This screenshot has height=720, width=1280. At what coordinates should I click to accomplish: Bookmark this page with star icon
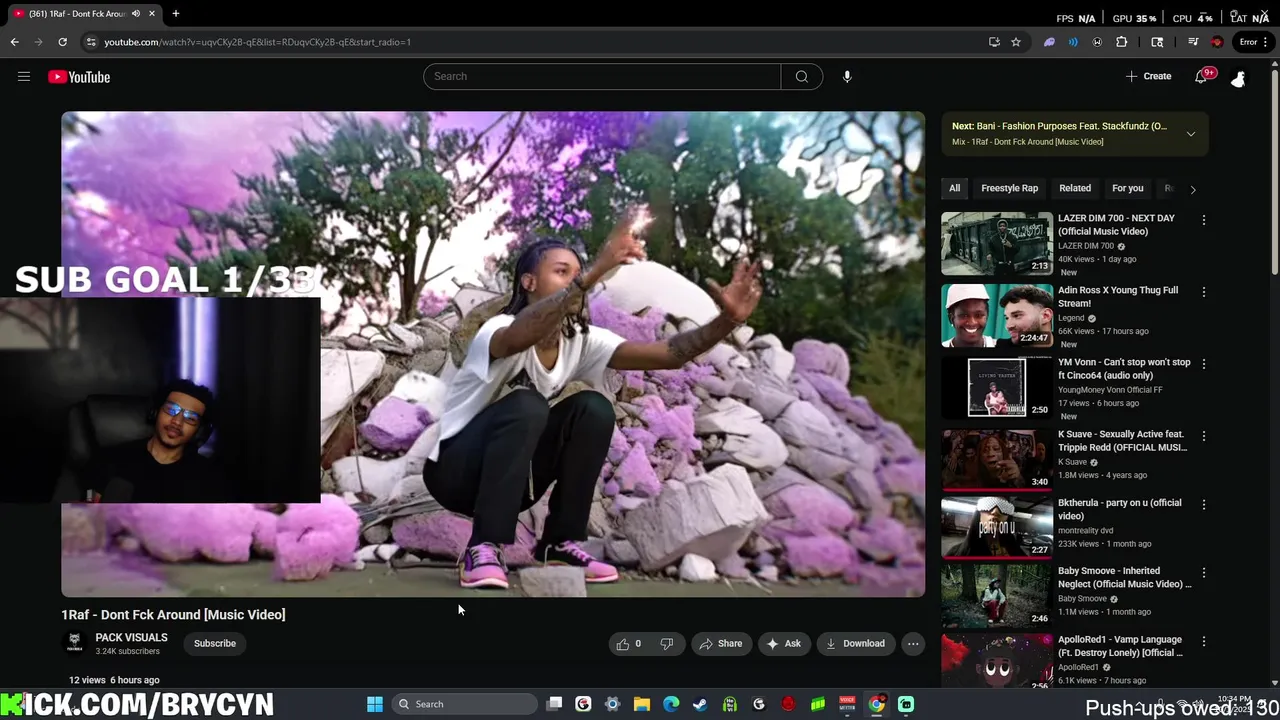tap(1016, 42)
